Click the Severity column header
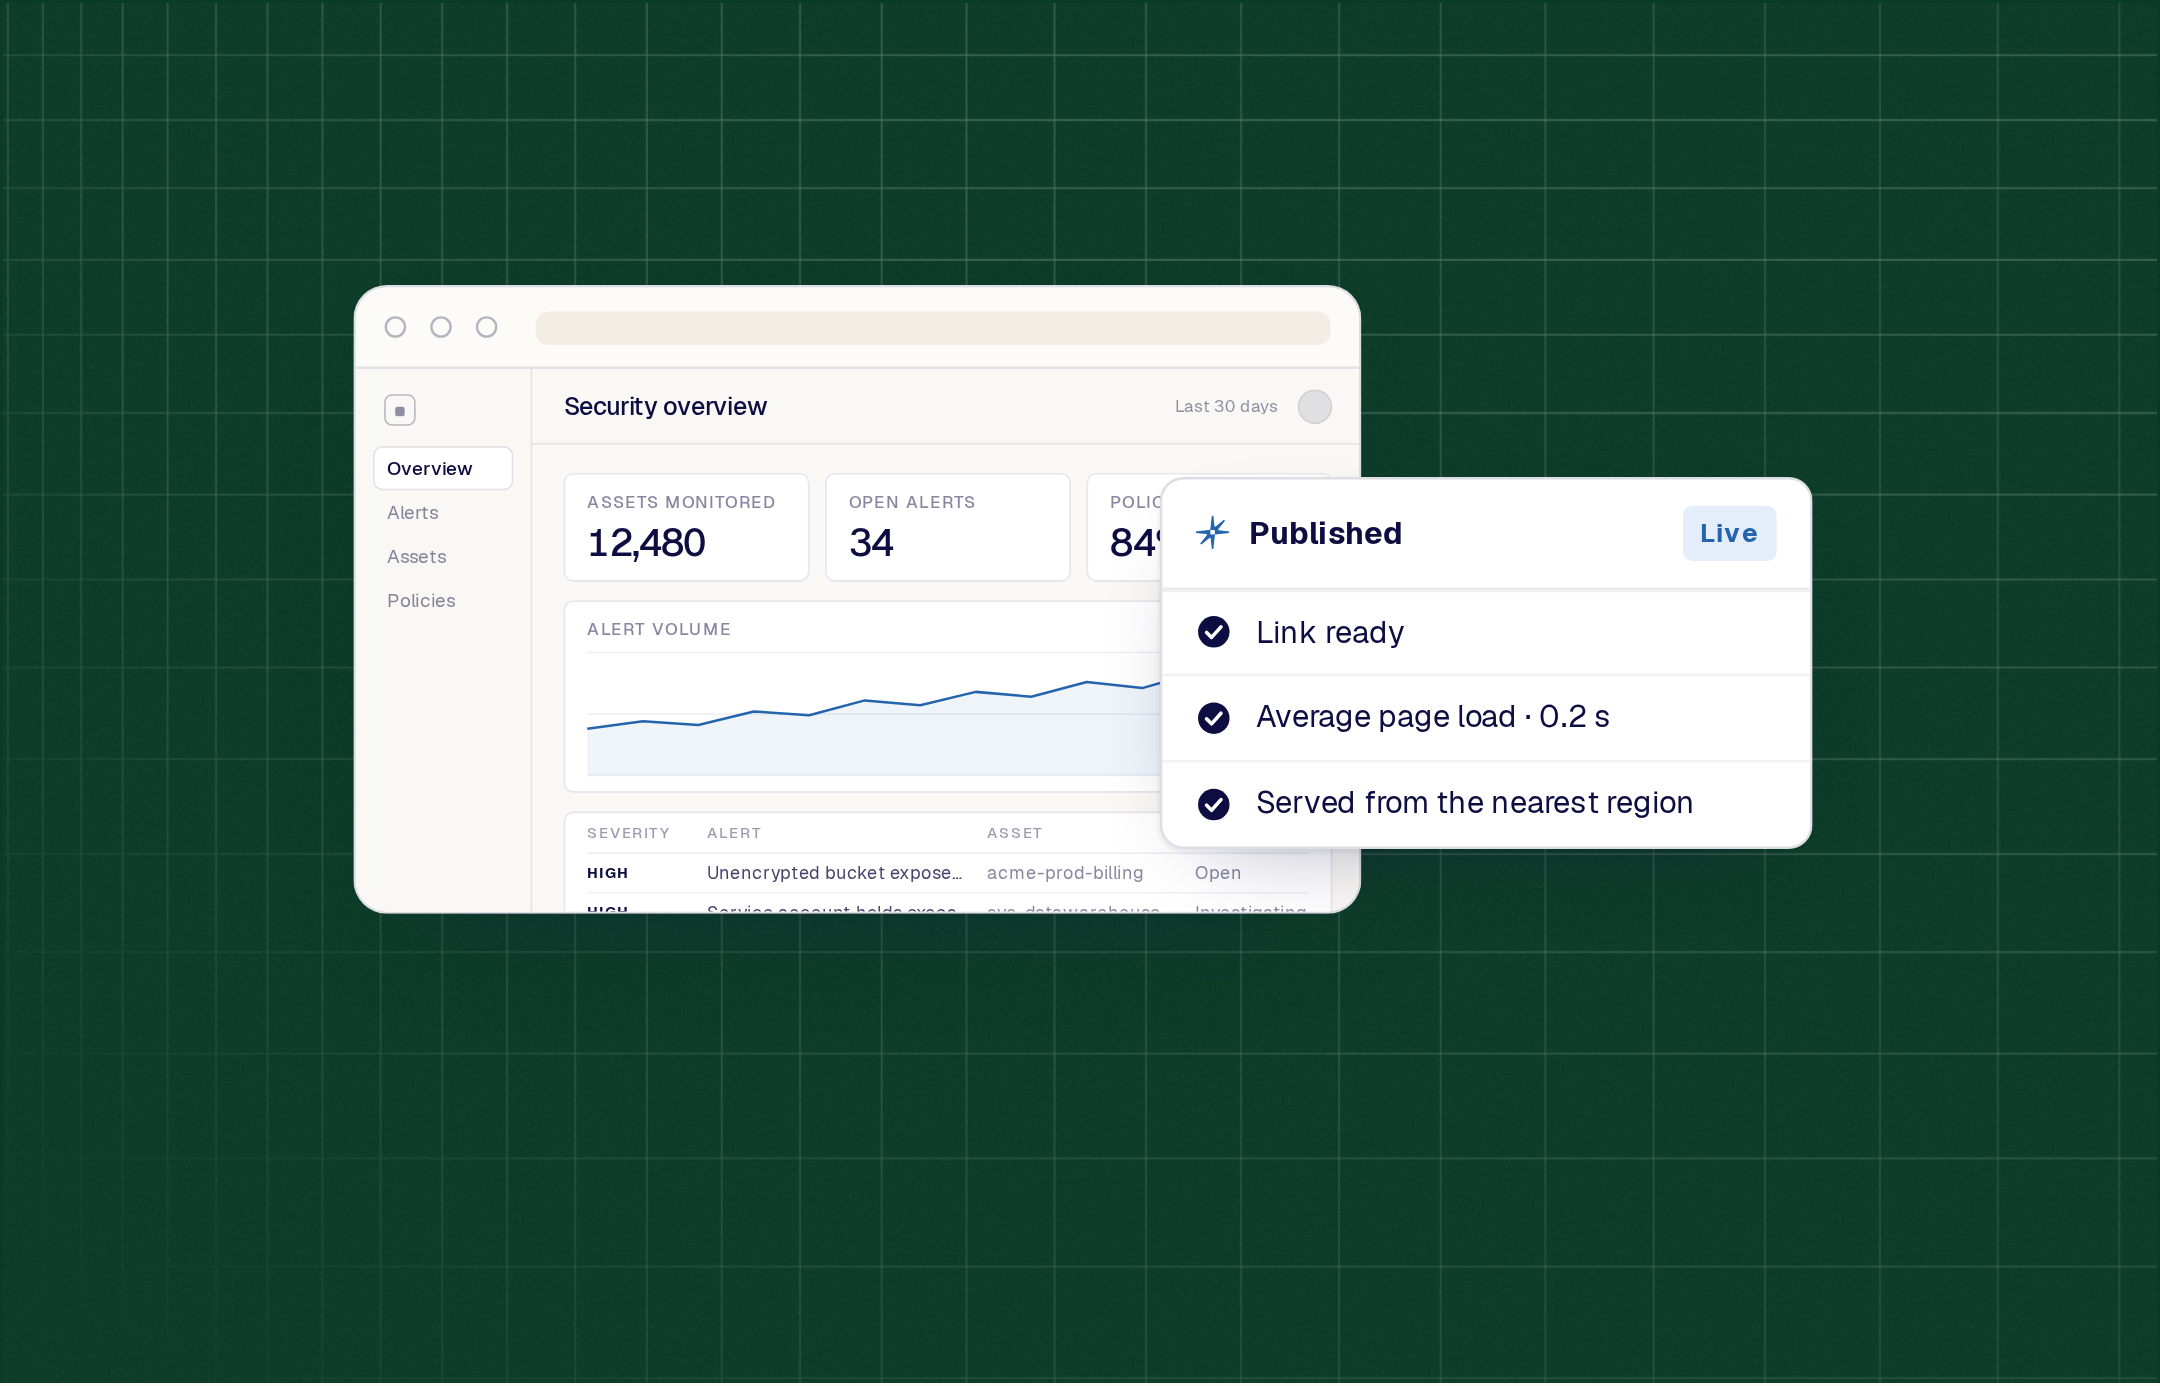 pyautogui.click(x=628, y=833)
